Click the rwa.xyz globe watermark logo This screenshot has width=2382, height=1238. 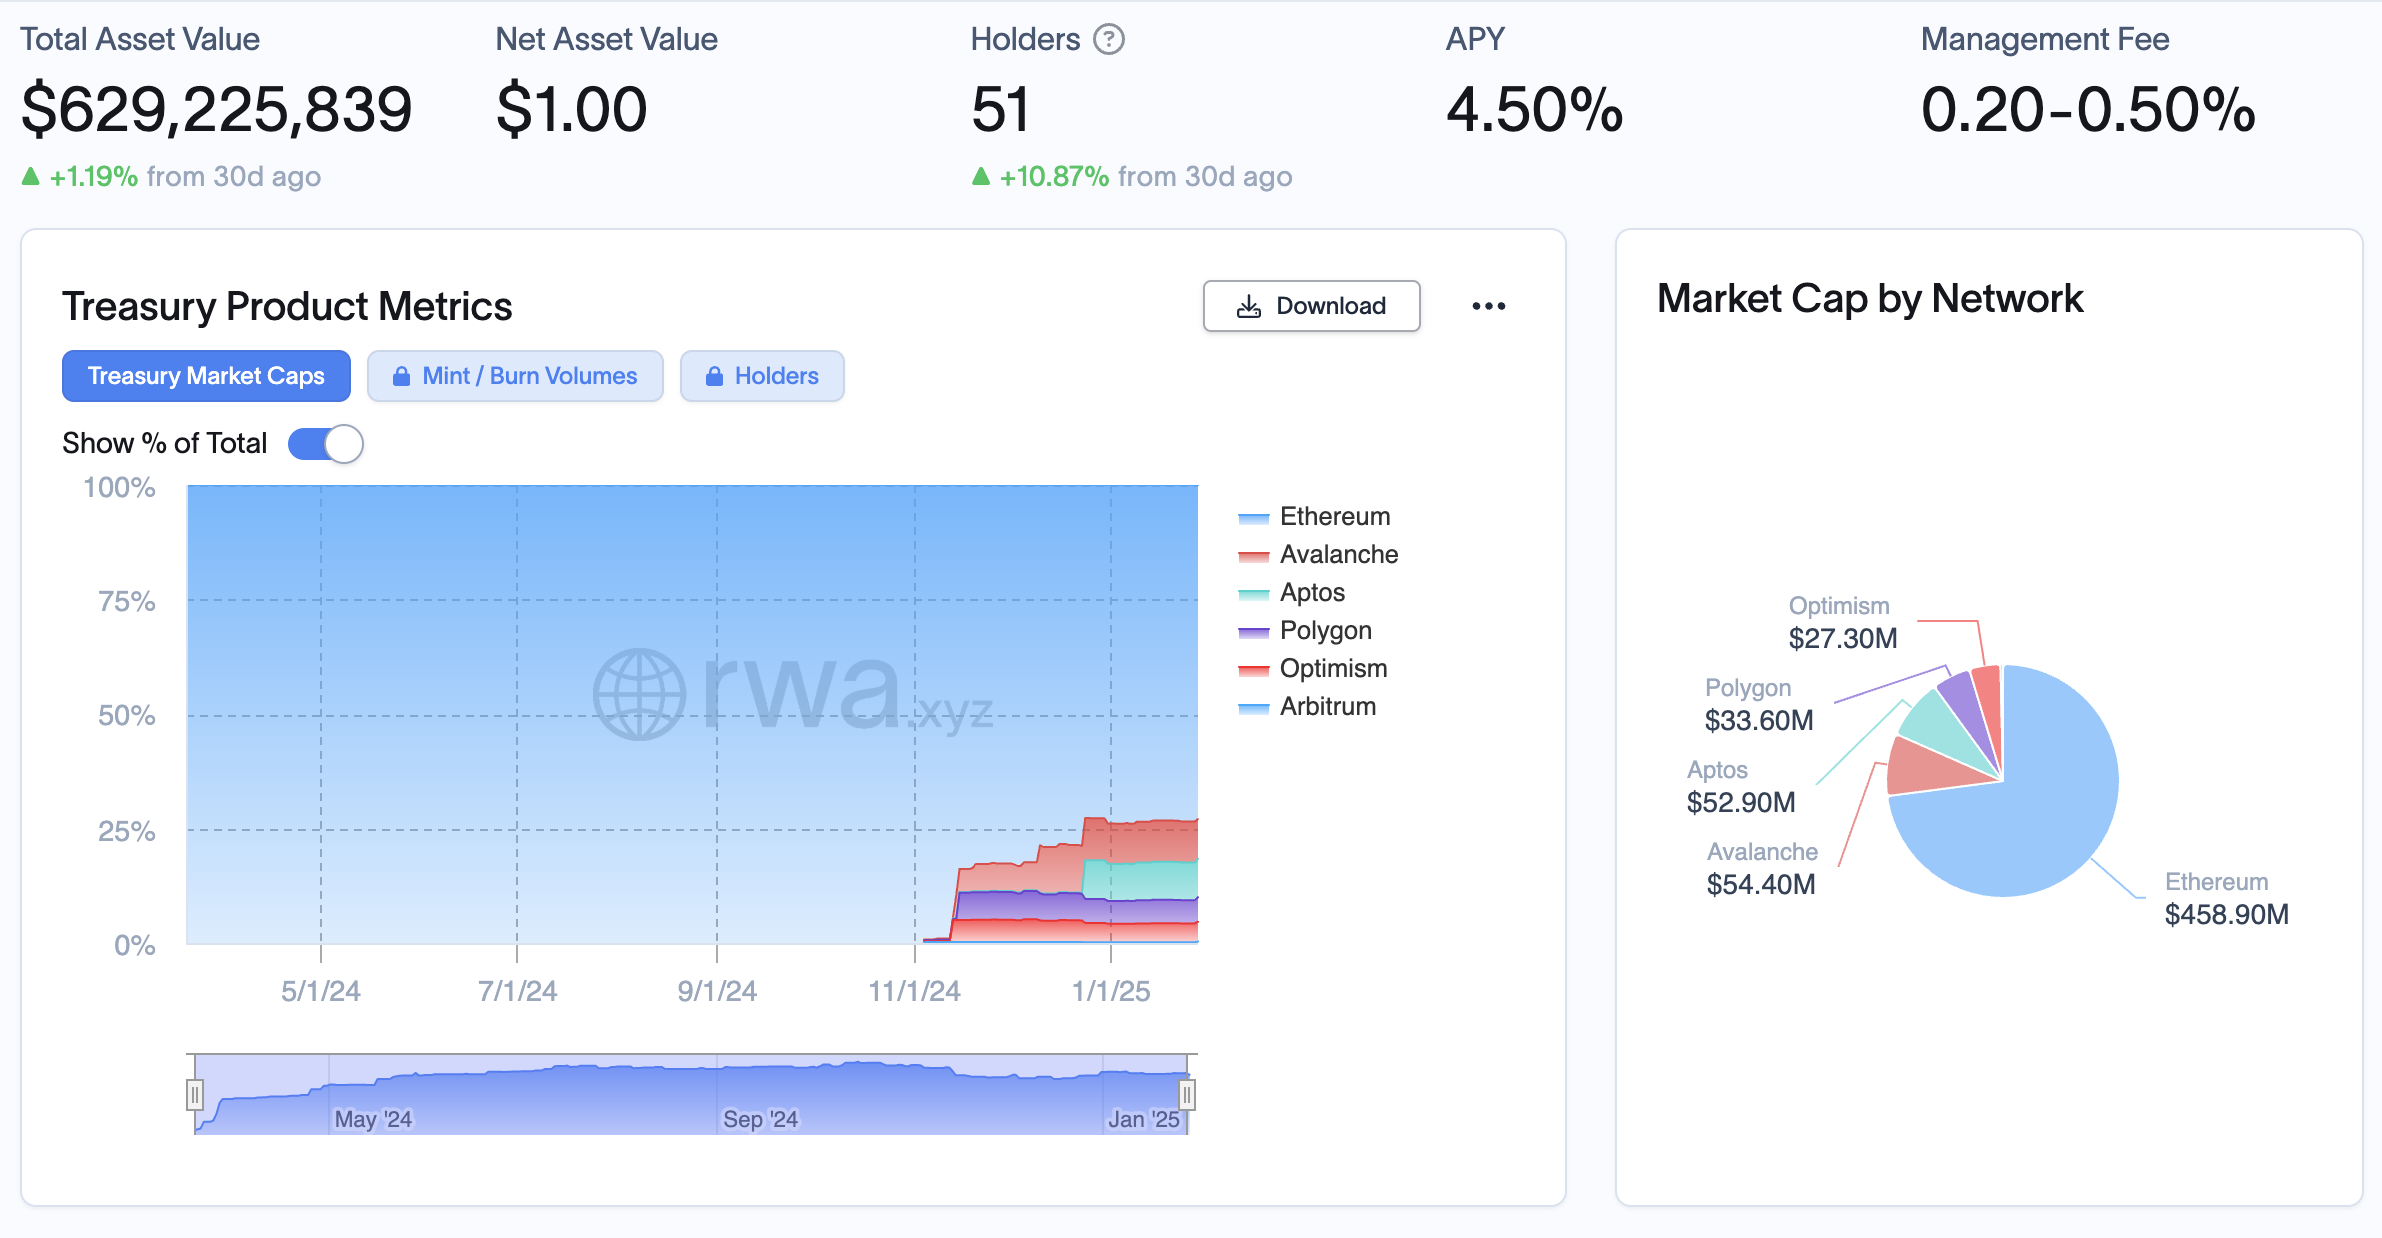coord(639,694)
